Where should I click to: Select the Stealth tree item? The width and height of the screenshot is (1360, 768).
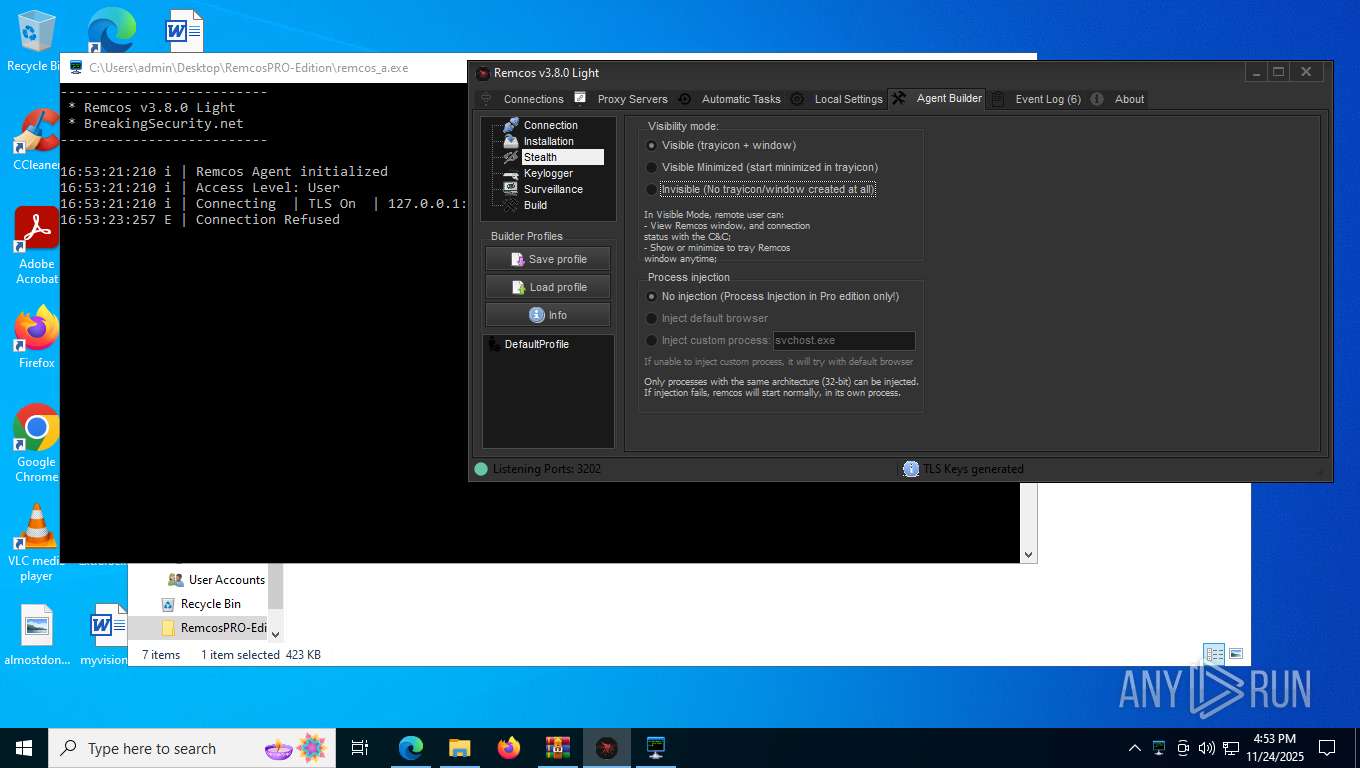[562, 157]
